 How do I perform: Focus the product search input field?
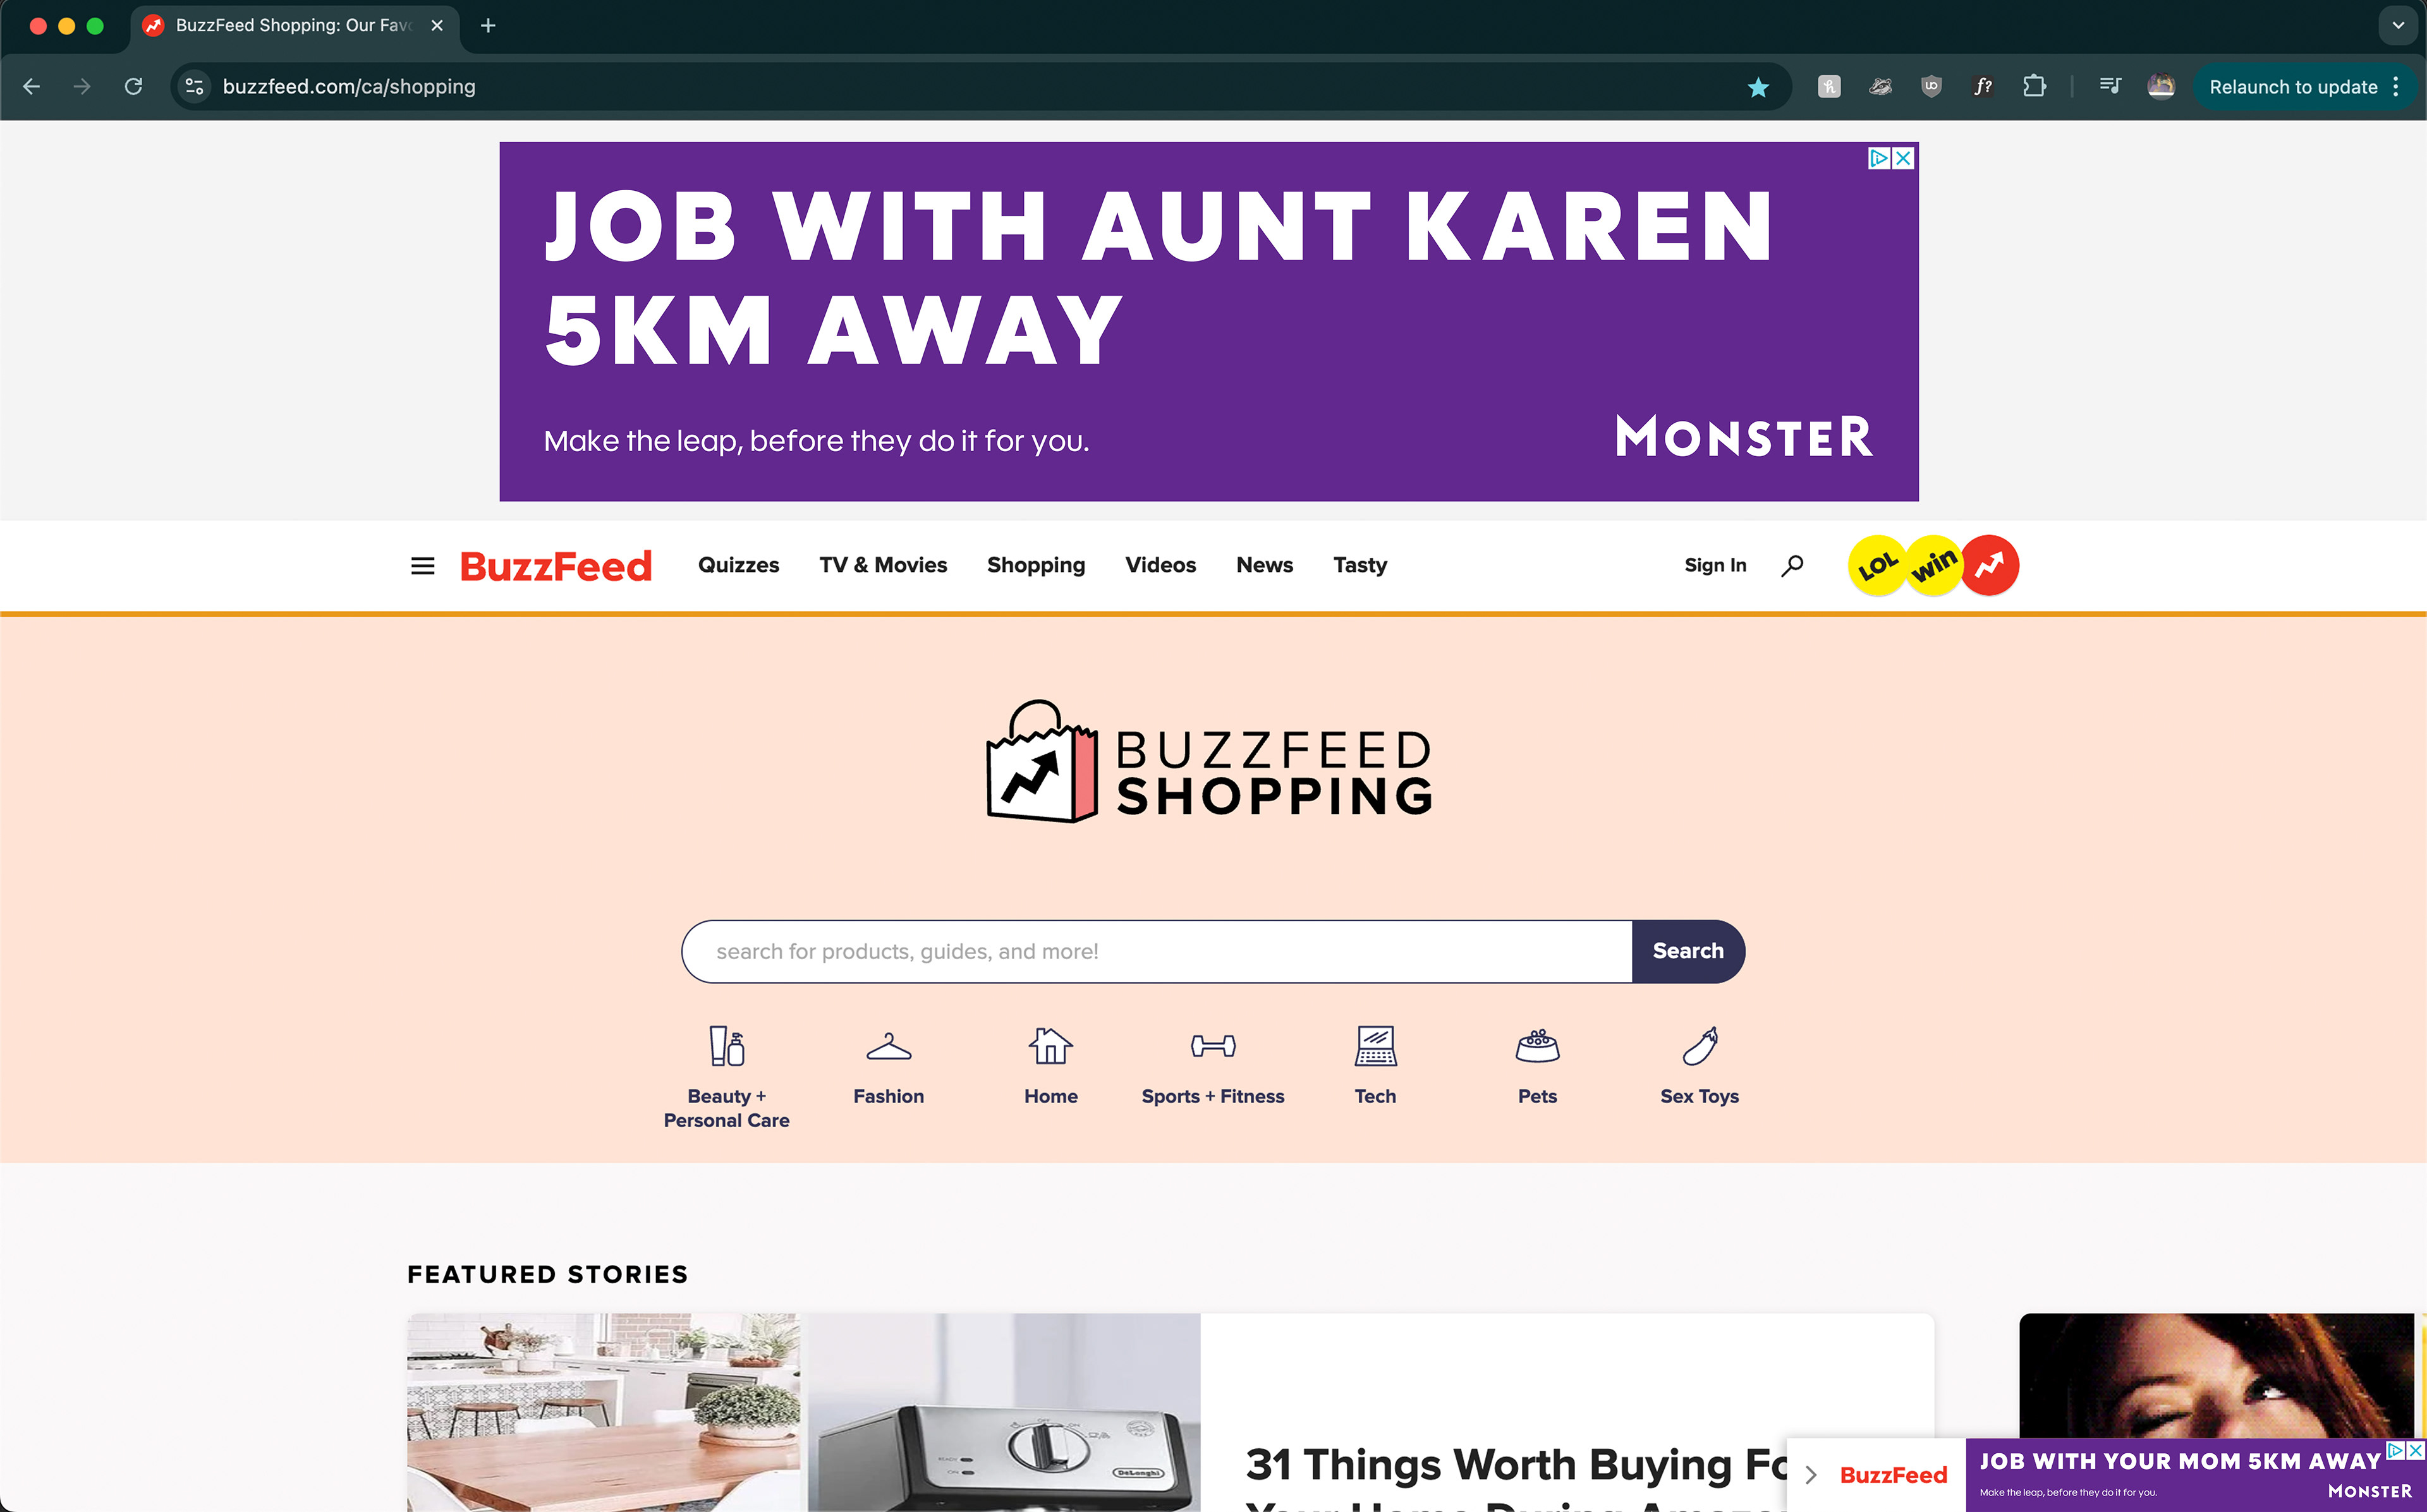(x=1157, y=951)
